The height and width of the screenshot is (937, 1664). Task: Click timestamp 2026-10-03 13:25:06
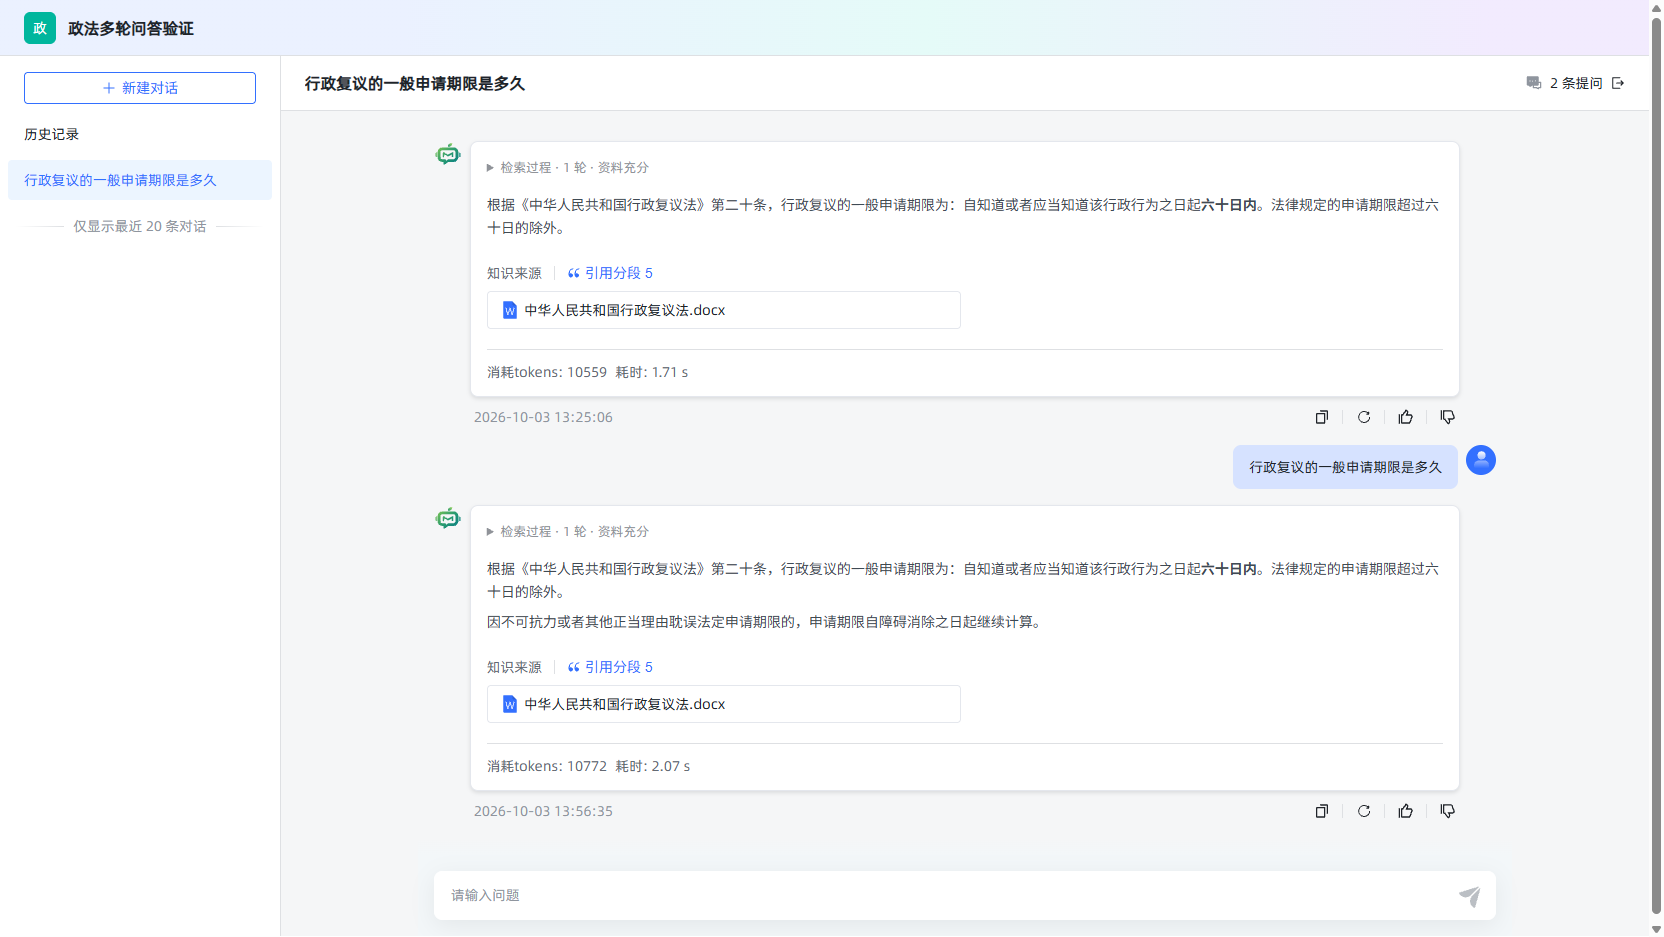click(x=543, y=417)
